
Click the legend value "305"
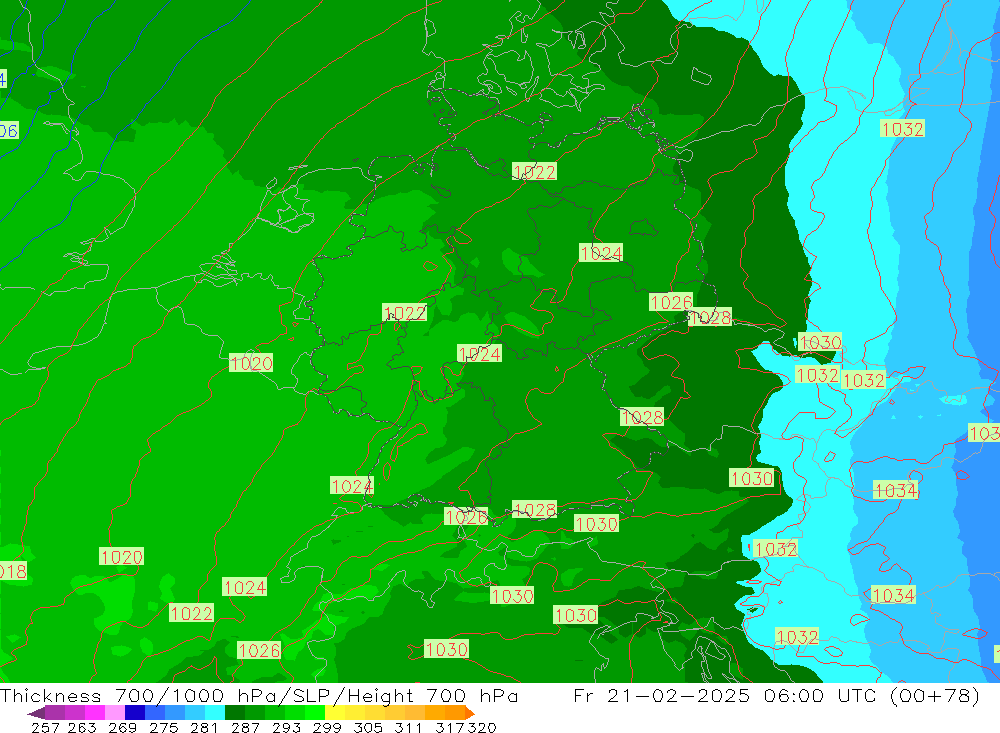[367, 727]
